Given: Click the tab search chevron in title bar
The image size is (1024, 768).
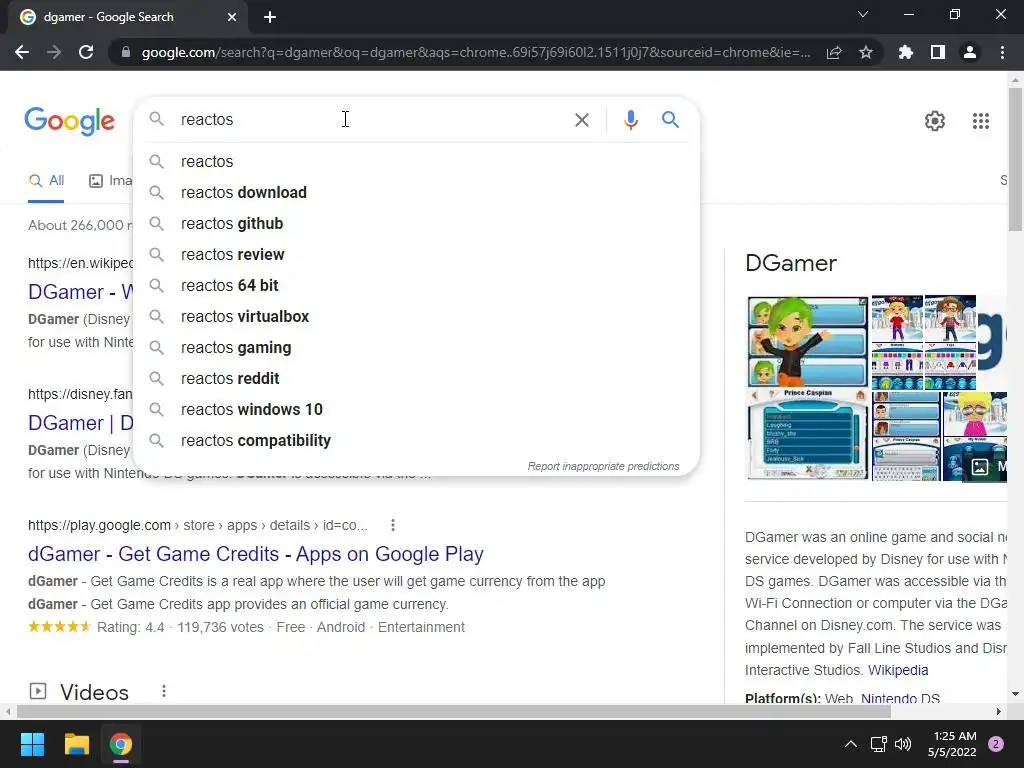Looking at the screenshot, I should pyautogui.click(x=863, y=14).
